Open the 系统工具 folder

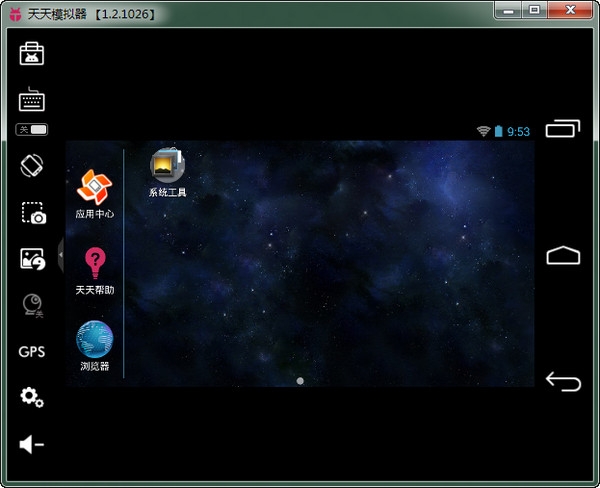point(167,169)
